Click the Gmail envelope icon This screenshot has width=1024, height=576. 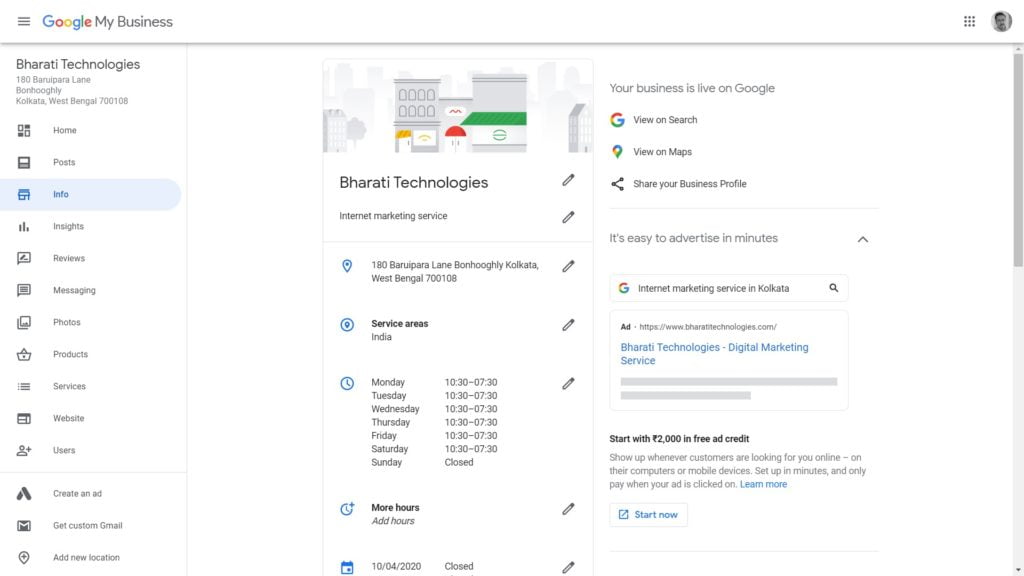[24, 526]
